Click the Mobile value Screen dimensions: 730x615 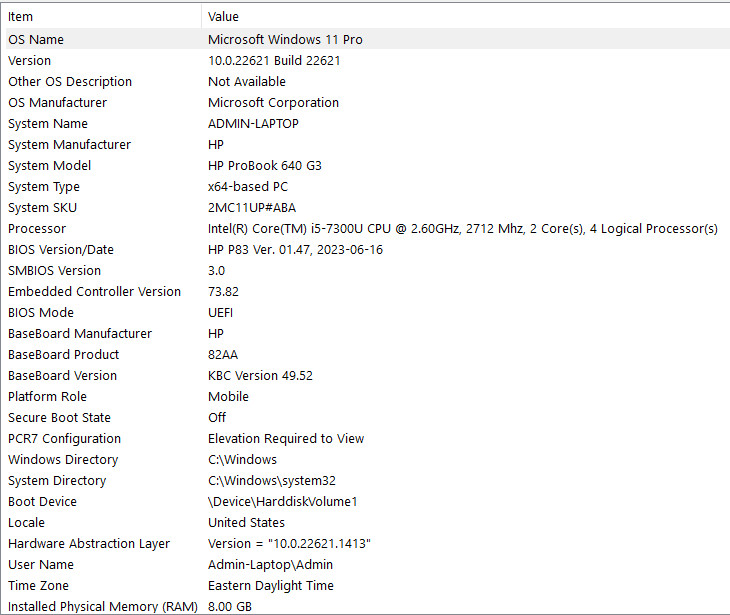pyautogui.click(x=228, y=397)
